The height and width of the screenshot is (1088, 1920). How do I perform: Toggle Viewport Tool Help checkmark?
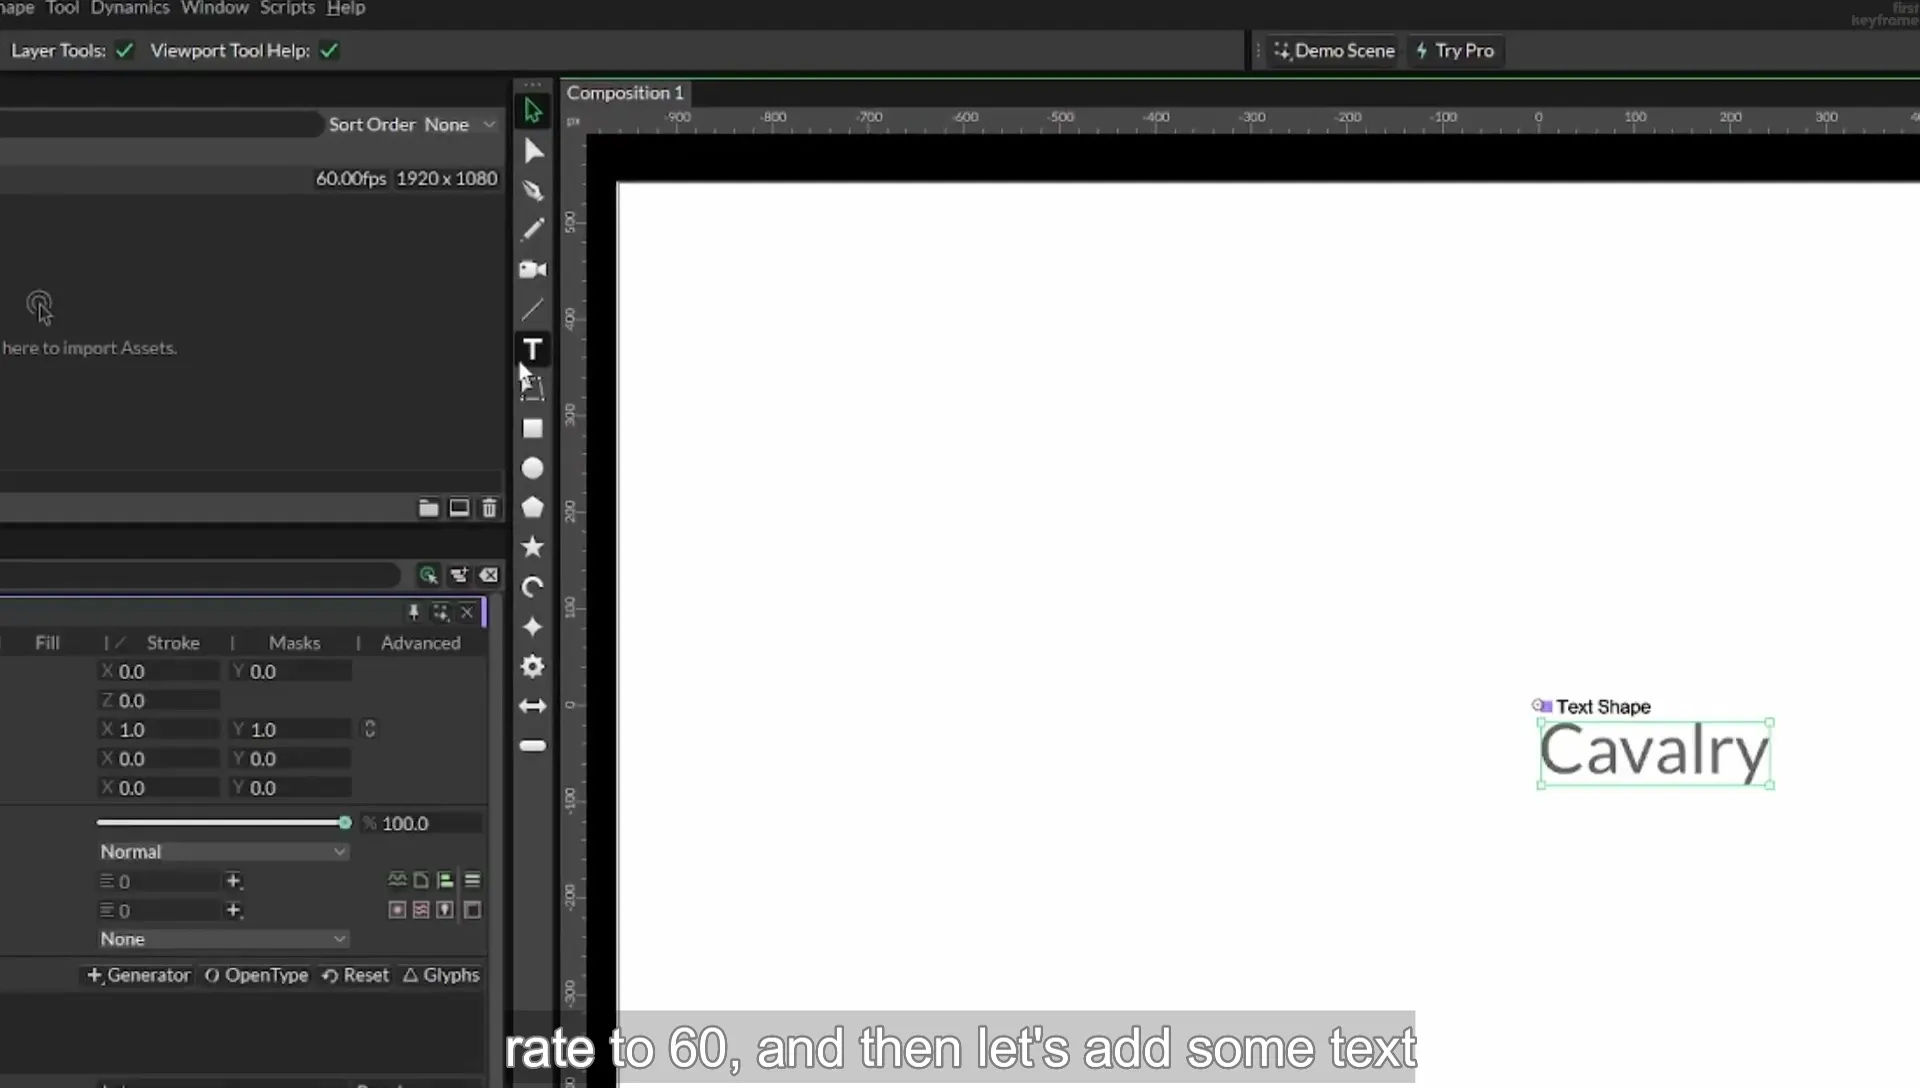pyautogui.click(x=329, y=50)
